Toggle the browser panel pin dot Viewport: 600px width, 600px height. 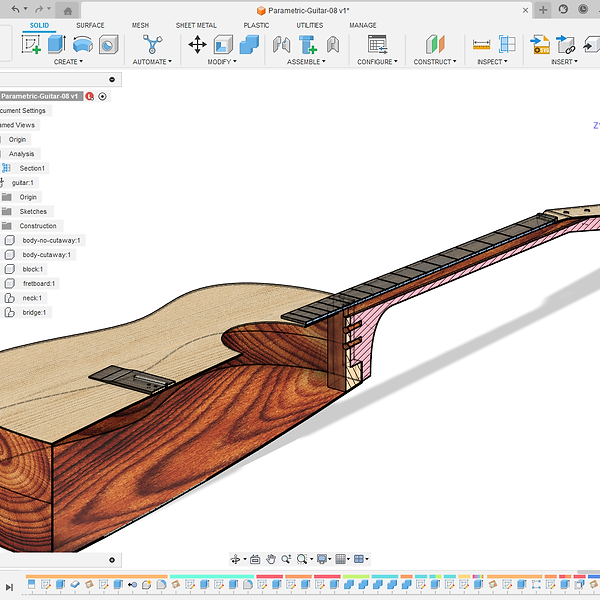tap(112, 80)
